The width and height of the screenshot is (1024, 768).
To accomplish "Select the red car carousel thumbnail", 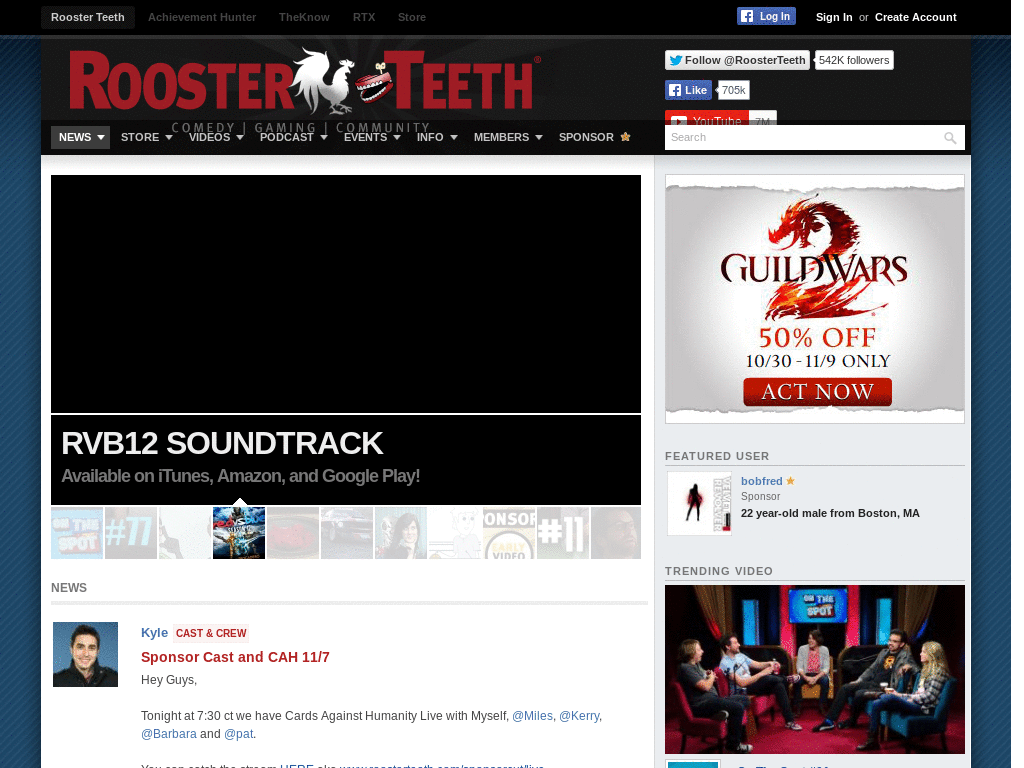I will 293,533.
